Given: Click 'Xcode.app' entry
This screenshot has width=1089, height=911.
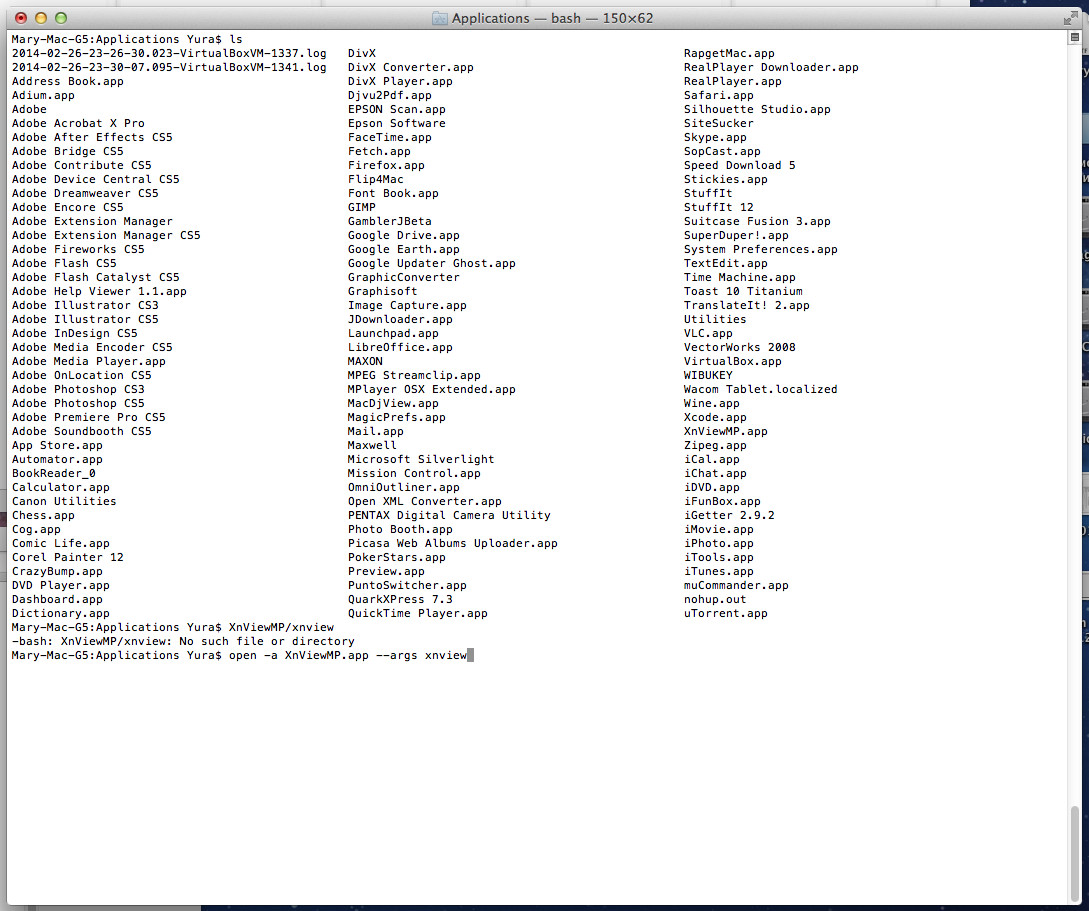Looking at the screenshot, I should coord(715,417).
